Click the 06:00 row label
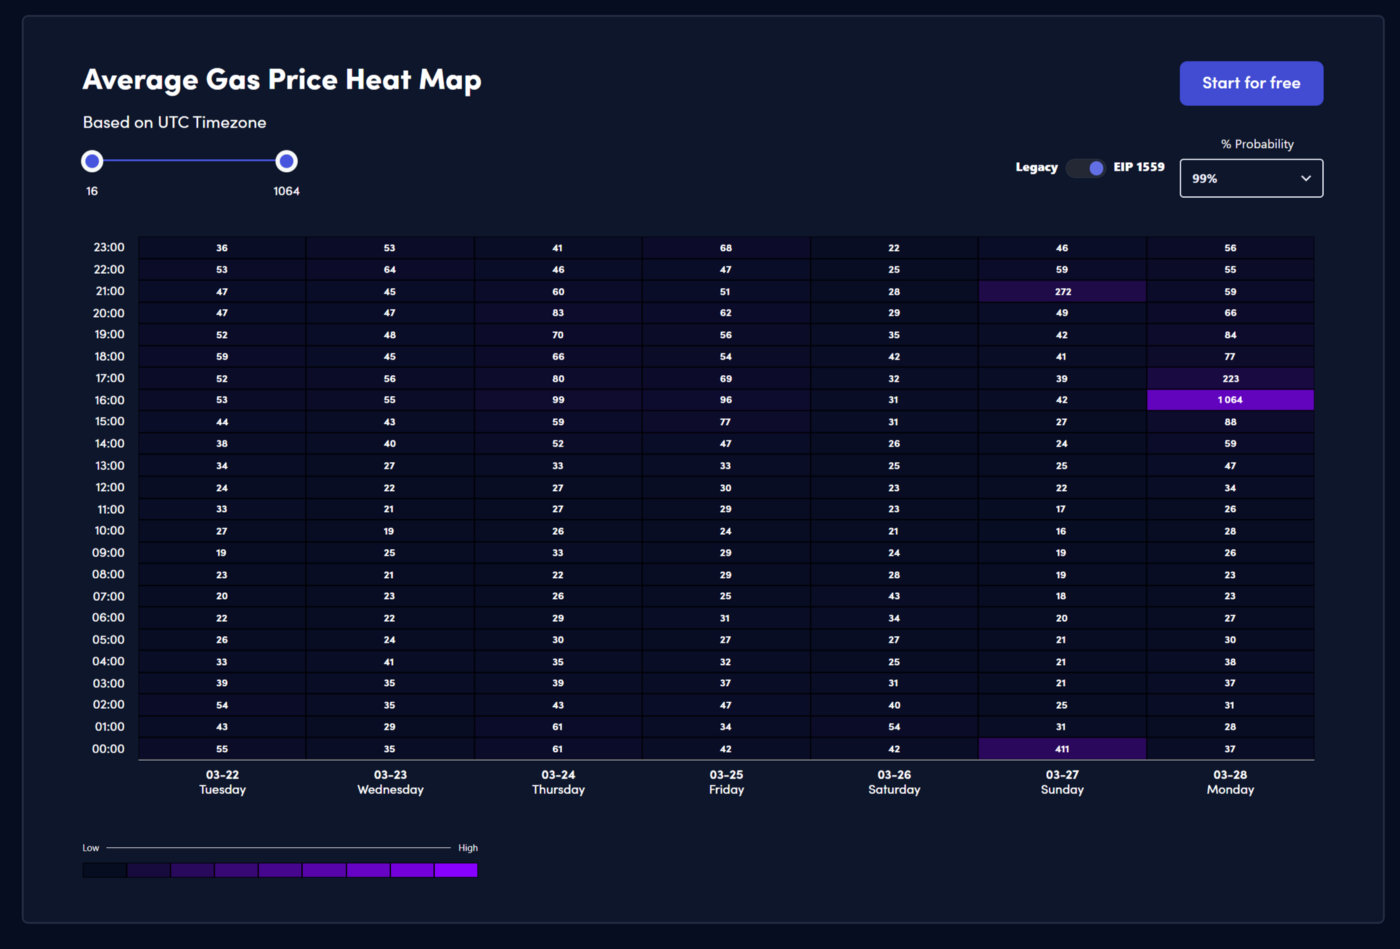This screenshot has height=949, width=1400. (x=108, y=618)
